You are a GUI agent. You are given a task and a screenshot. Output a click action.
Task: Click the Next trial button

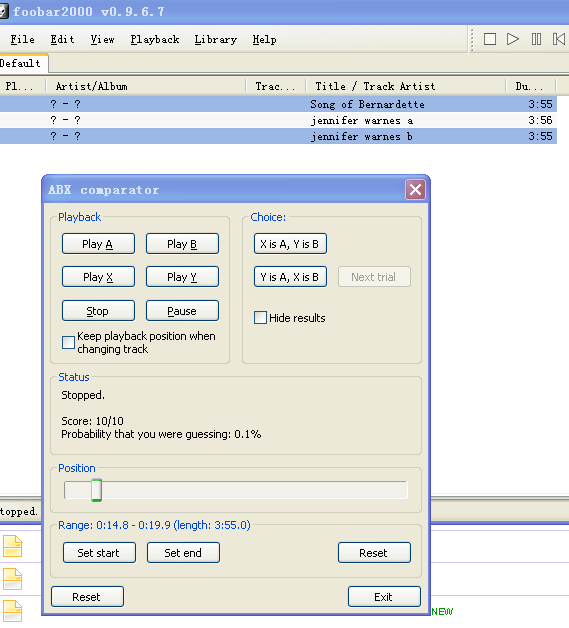click(374, 277)
